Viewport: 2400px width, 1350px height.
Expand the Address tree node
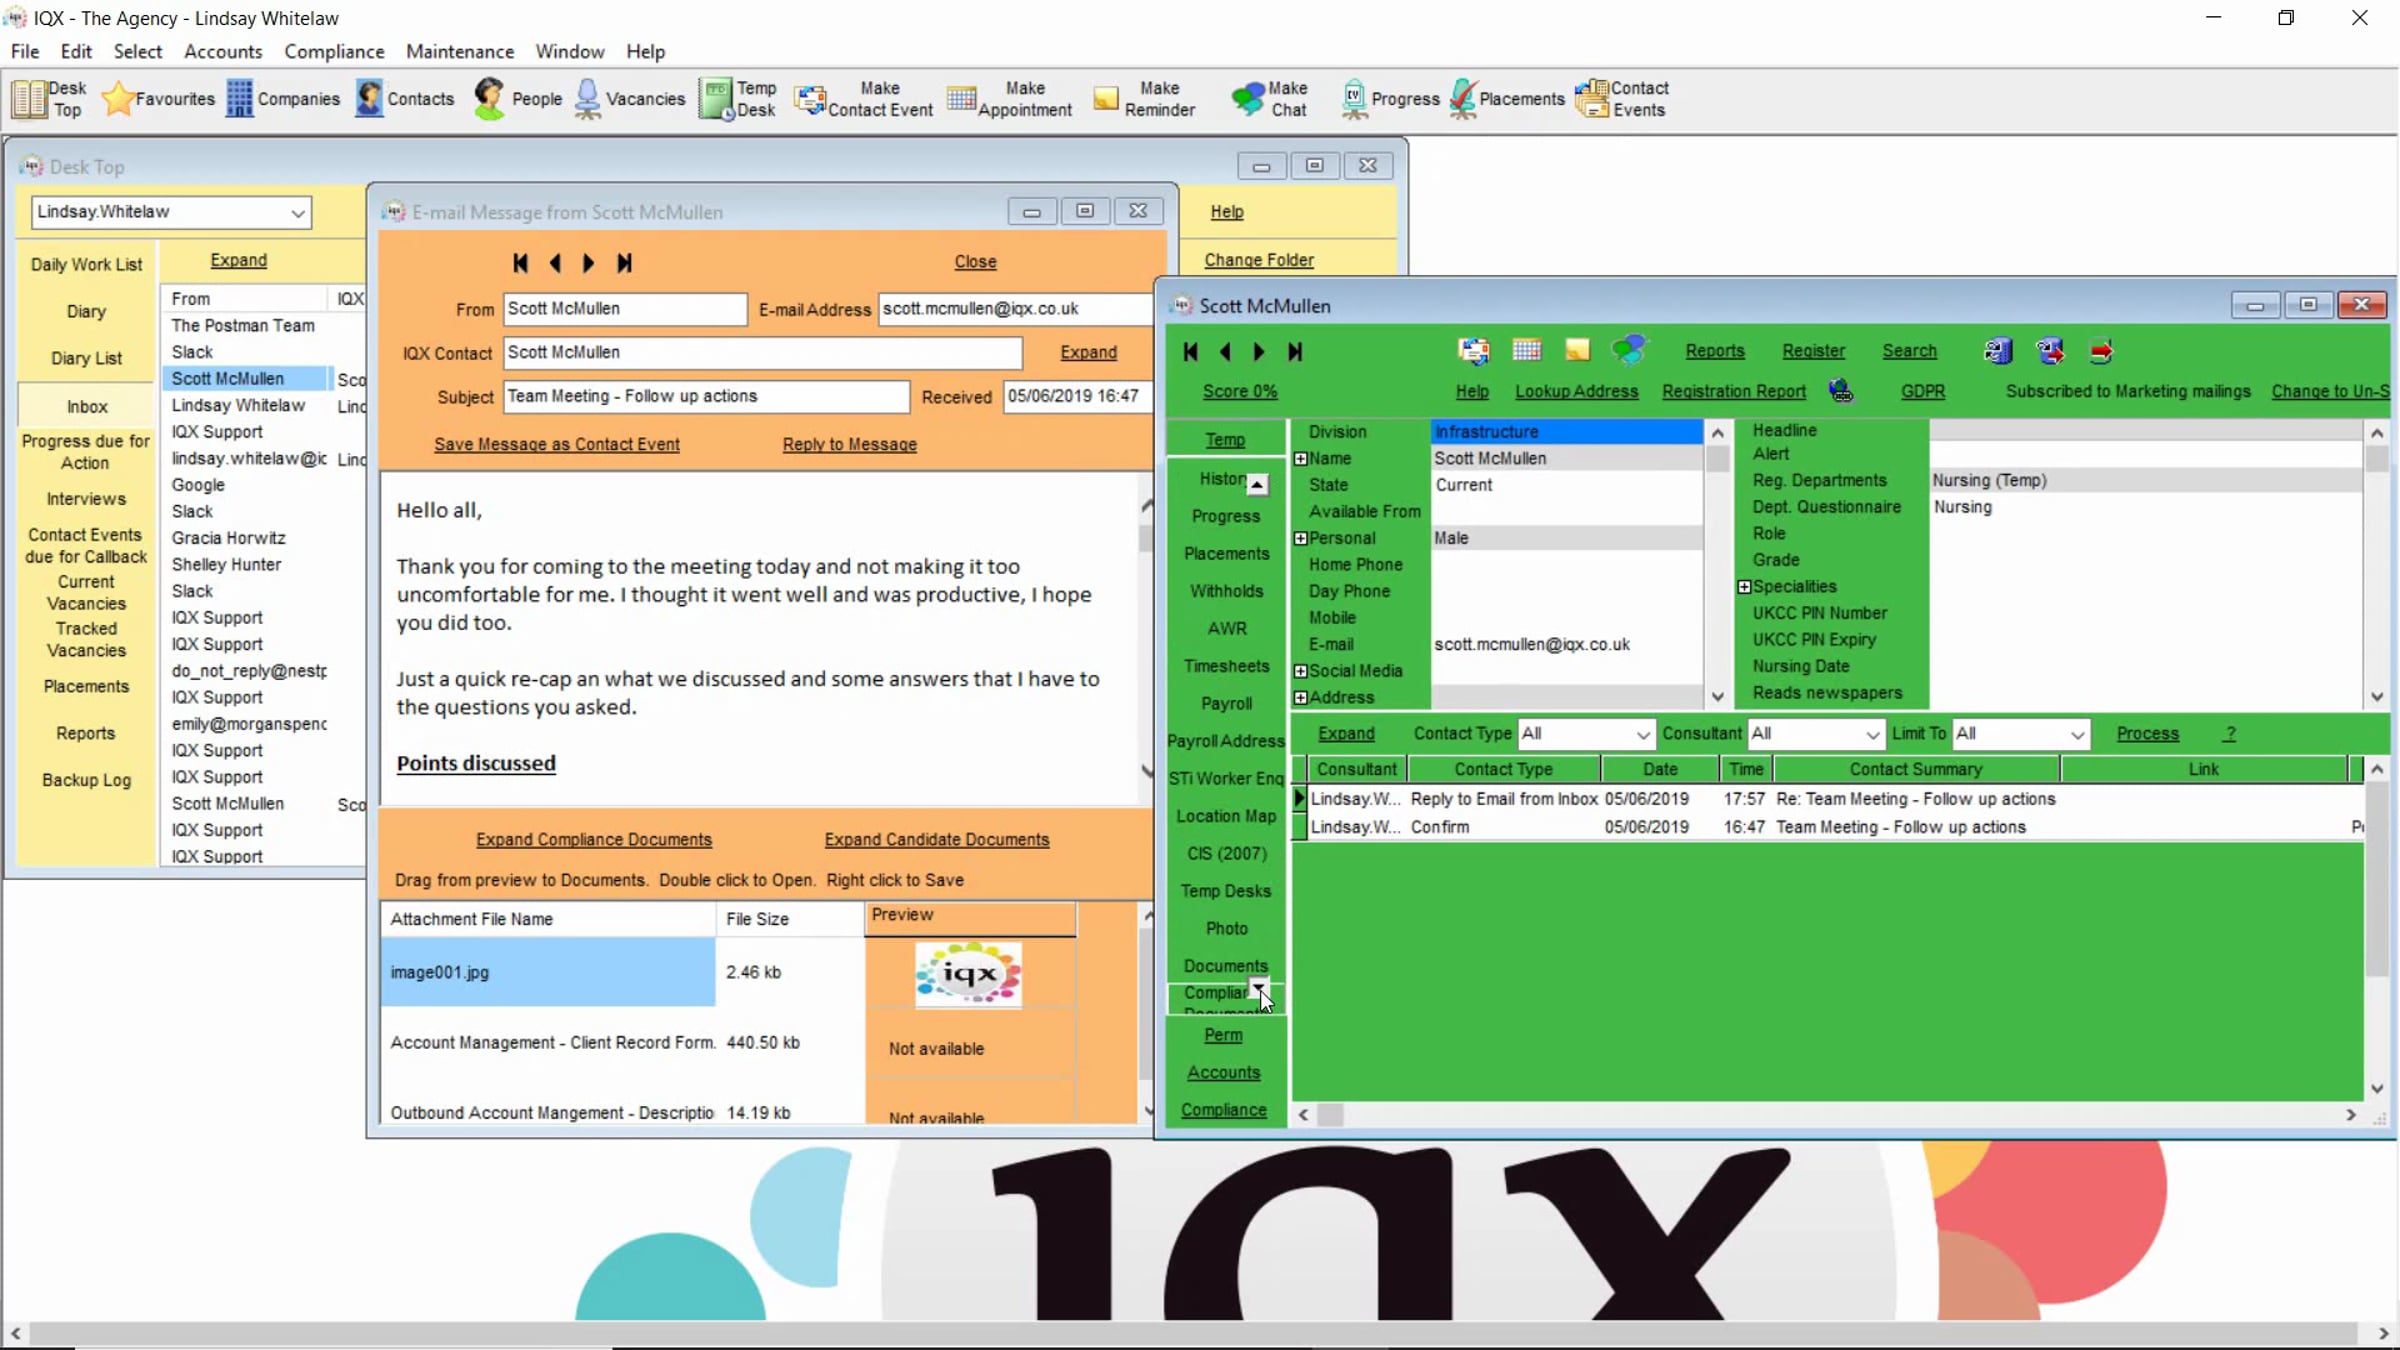(x=1301, y=698)
